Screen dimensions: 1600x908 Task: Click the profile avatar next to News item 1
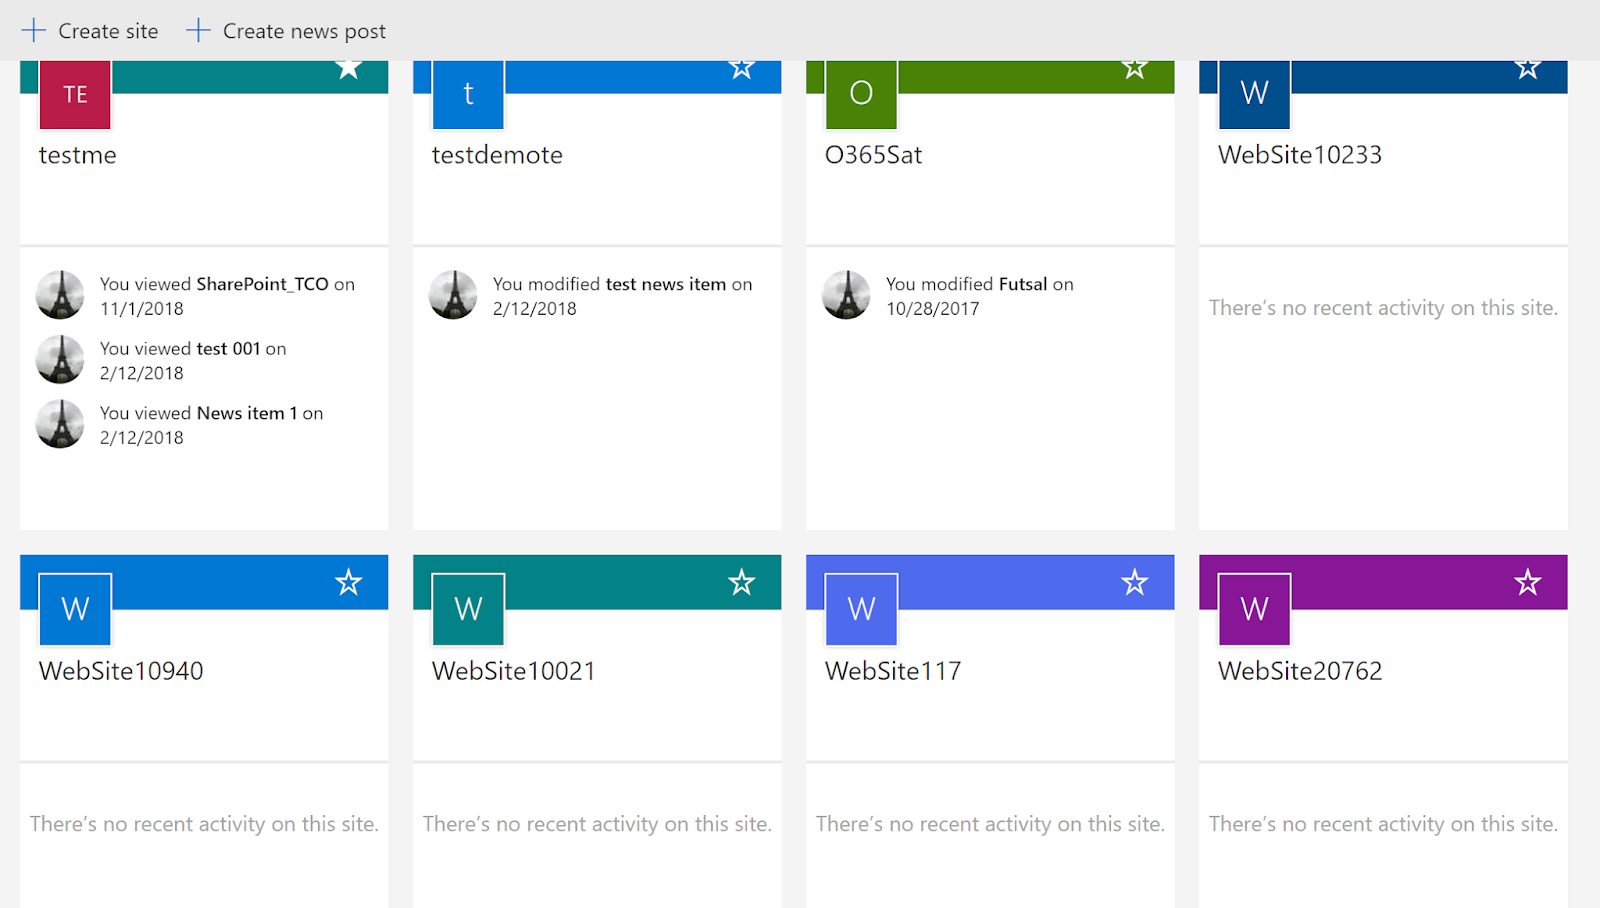click(59, 423)
